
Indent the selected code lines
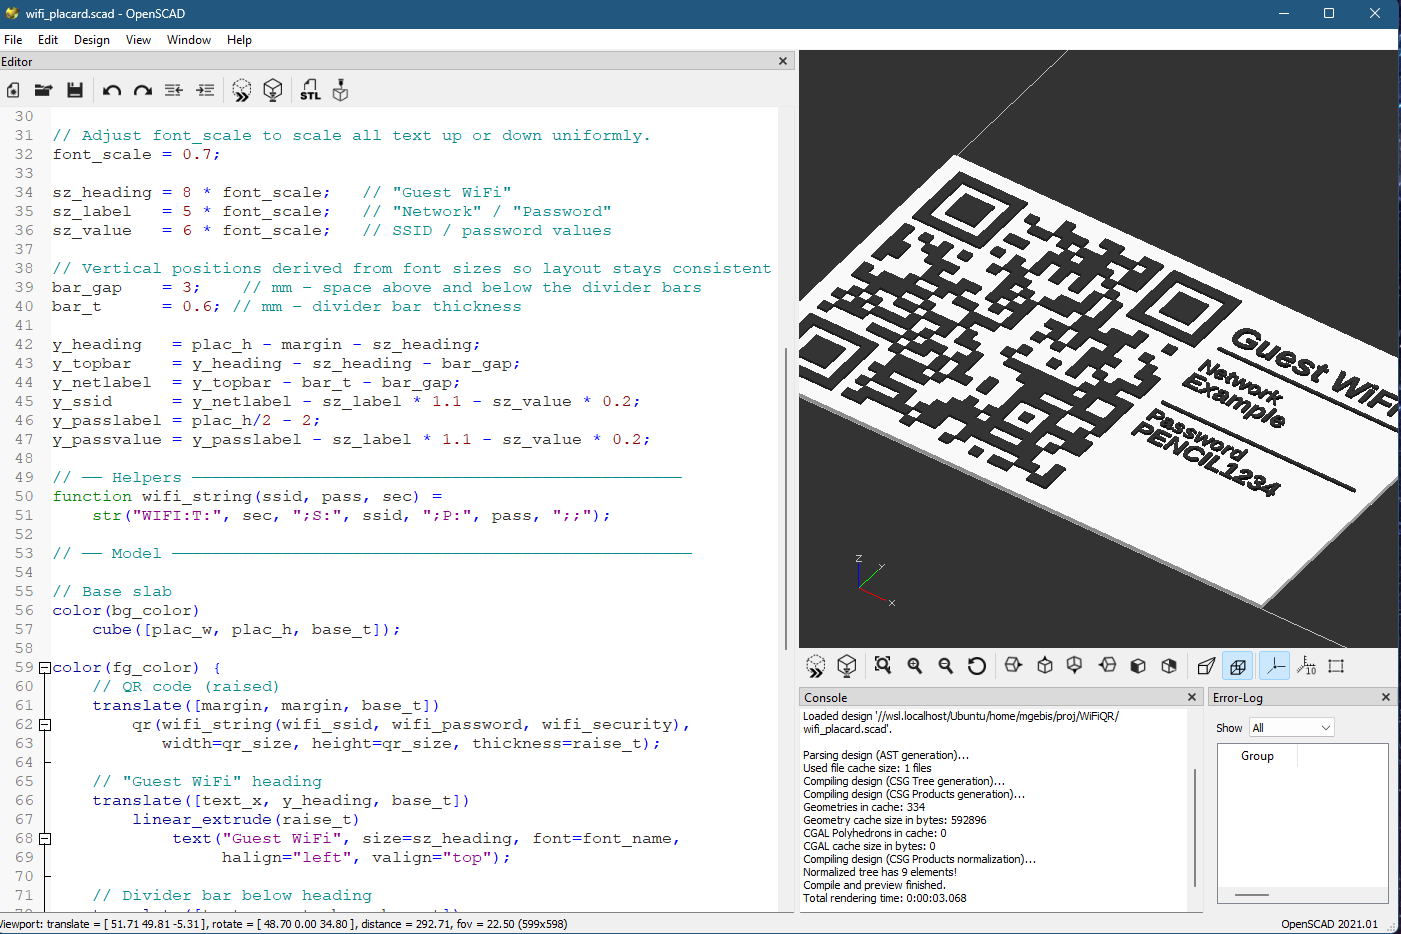(205, 90)
